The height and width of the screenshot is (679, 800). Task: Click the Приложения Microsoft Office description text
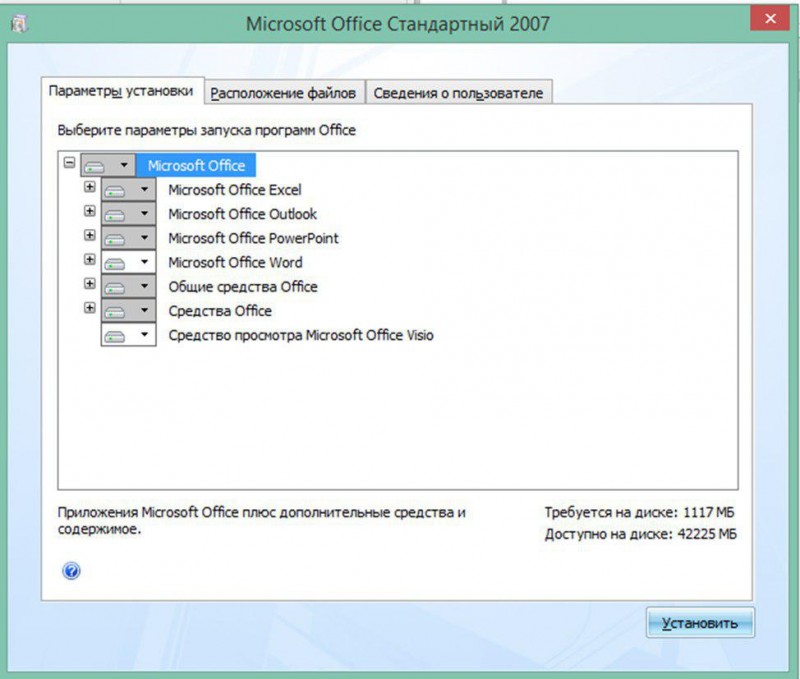(262, 520)
